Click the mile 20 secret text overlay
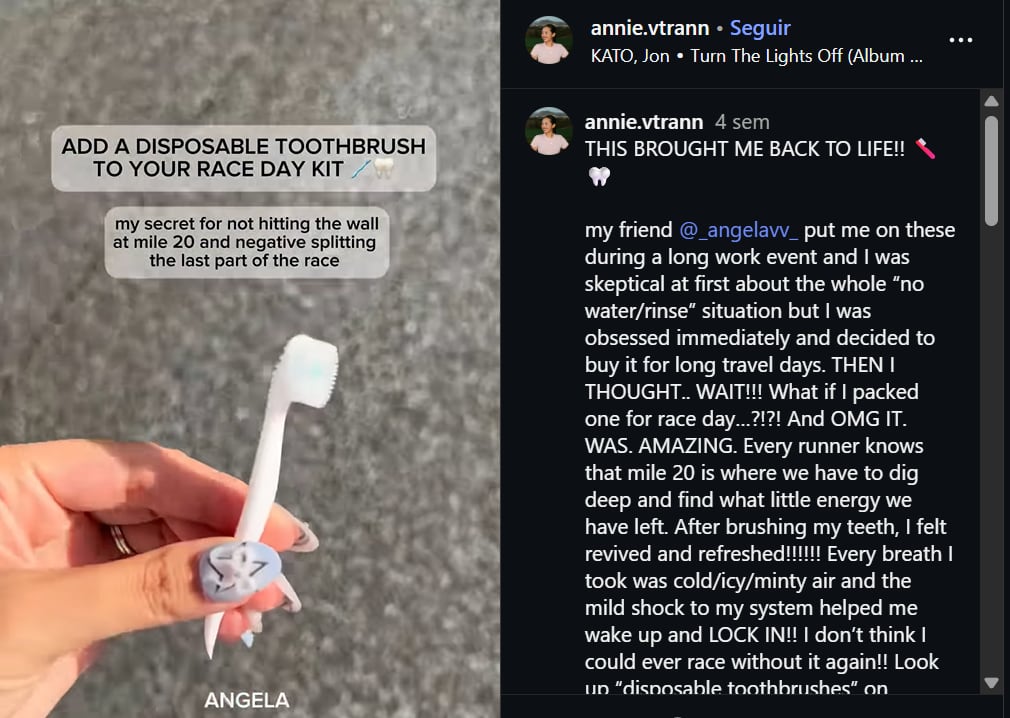Viewport: 1010px width, 718px height. click(x=246, y=242)
